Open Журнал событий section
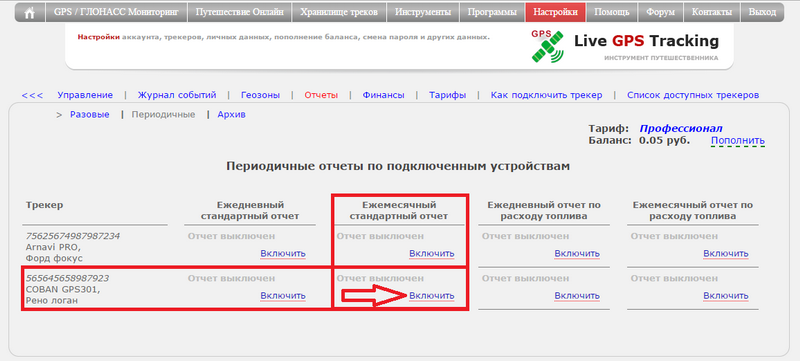The width and height of the screenshot is (800, 361). point(177,95)
